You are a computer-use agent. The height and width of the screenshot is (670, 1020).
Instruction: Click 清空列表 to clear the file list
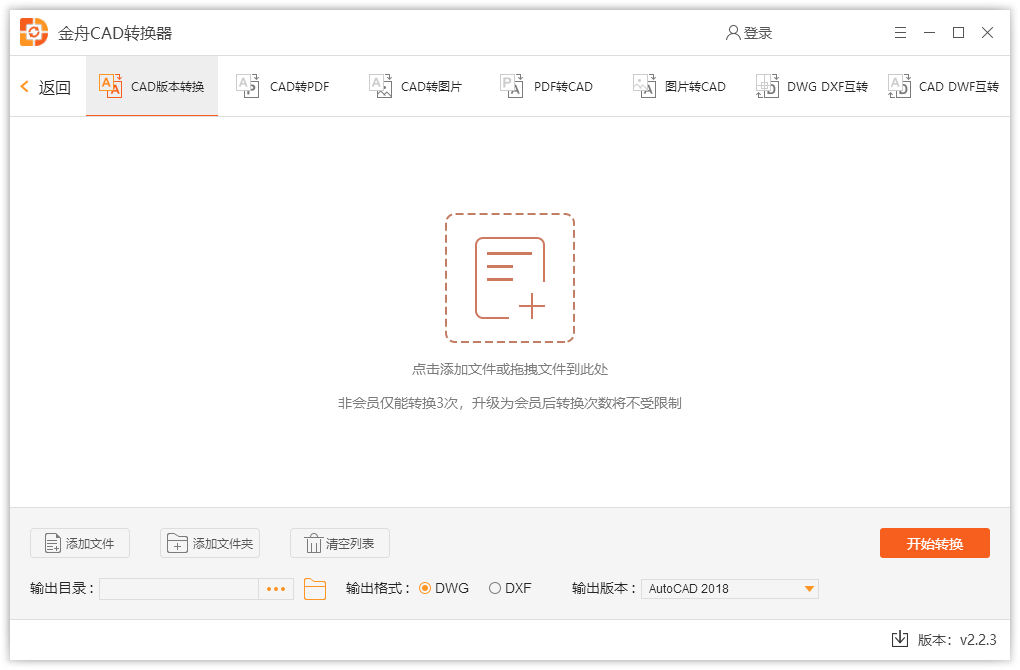[x=340, y=543]
